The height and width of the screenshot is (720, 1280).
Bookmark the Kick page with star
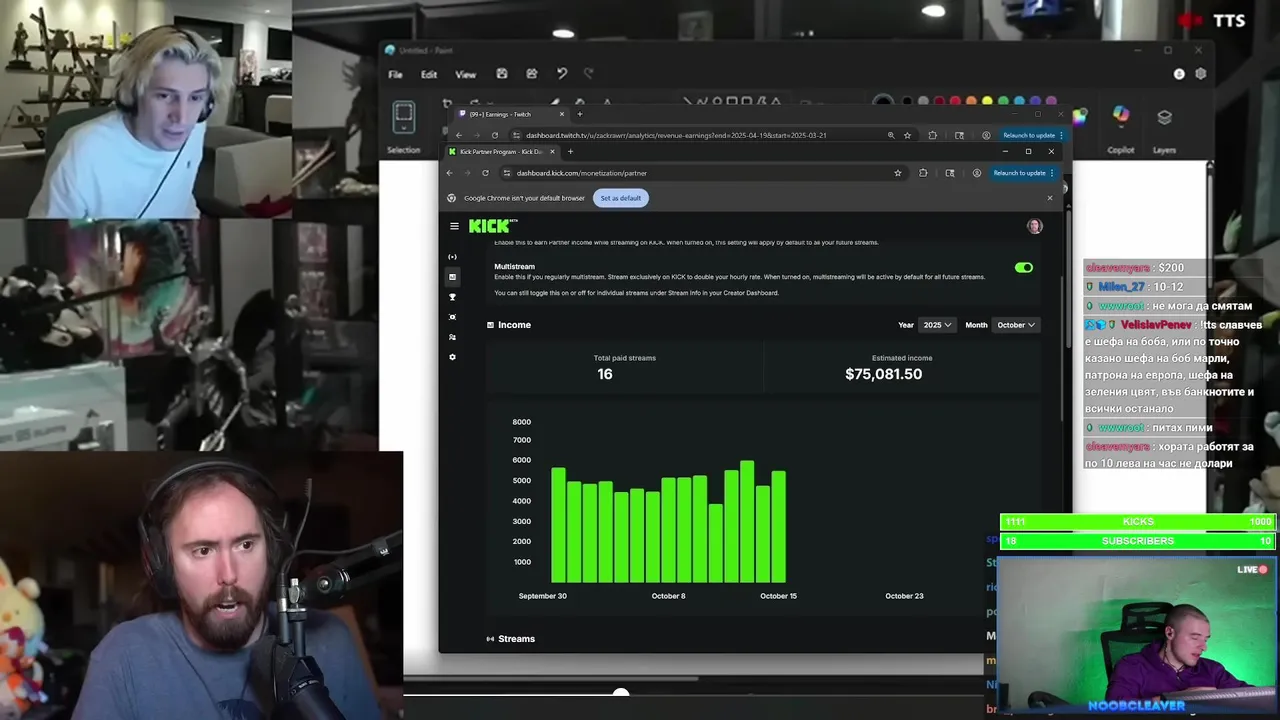[x=898, y=173]
